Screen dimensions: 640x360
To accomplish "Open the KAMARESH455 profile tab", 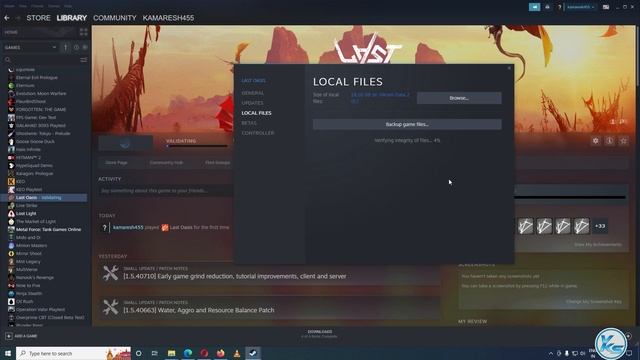I will [x=168, y=18].
